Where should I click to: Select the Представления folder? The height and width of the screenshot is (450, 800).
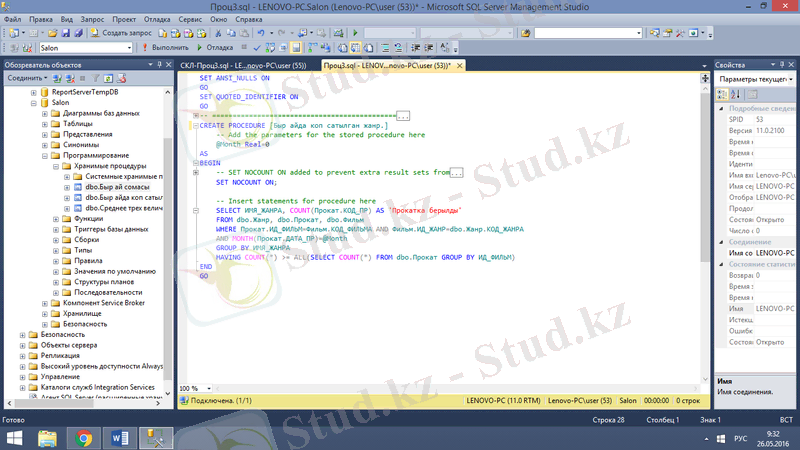tap(87, 134)
